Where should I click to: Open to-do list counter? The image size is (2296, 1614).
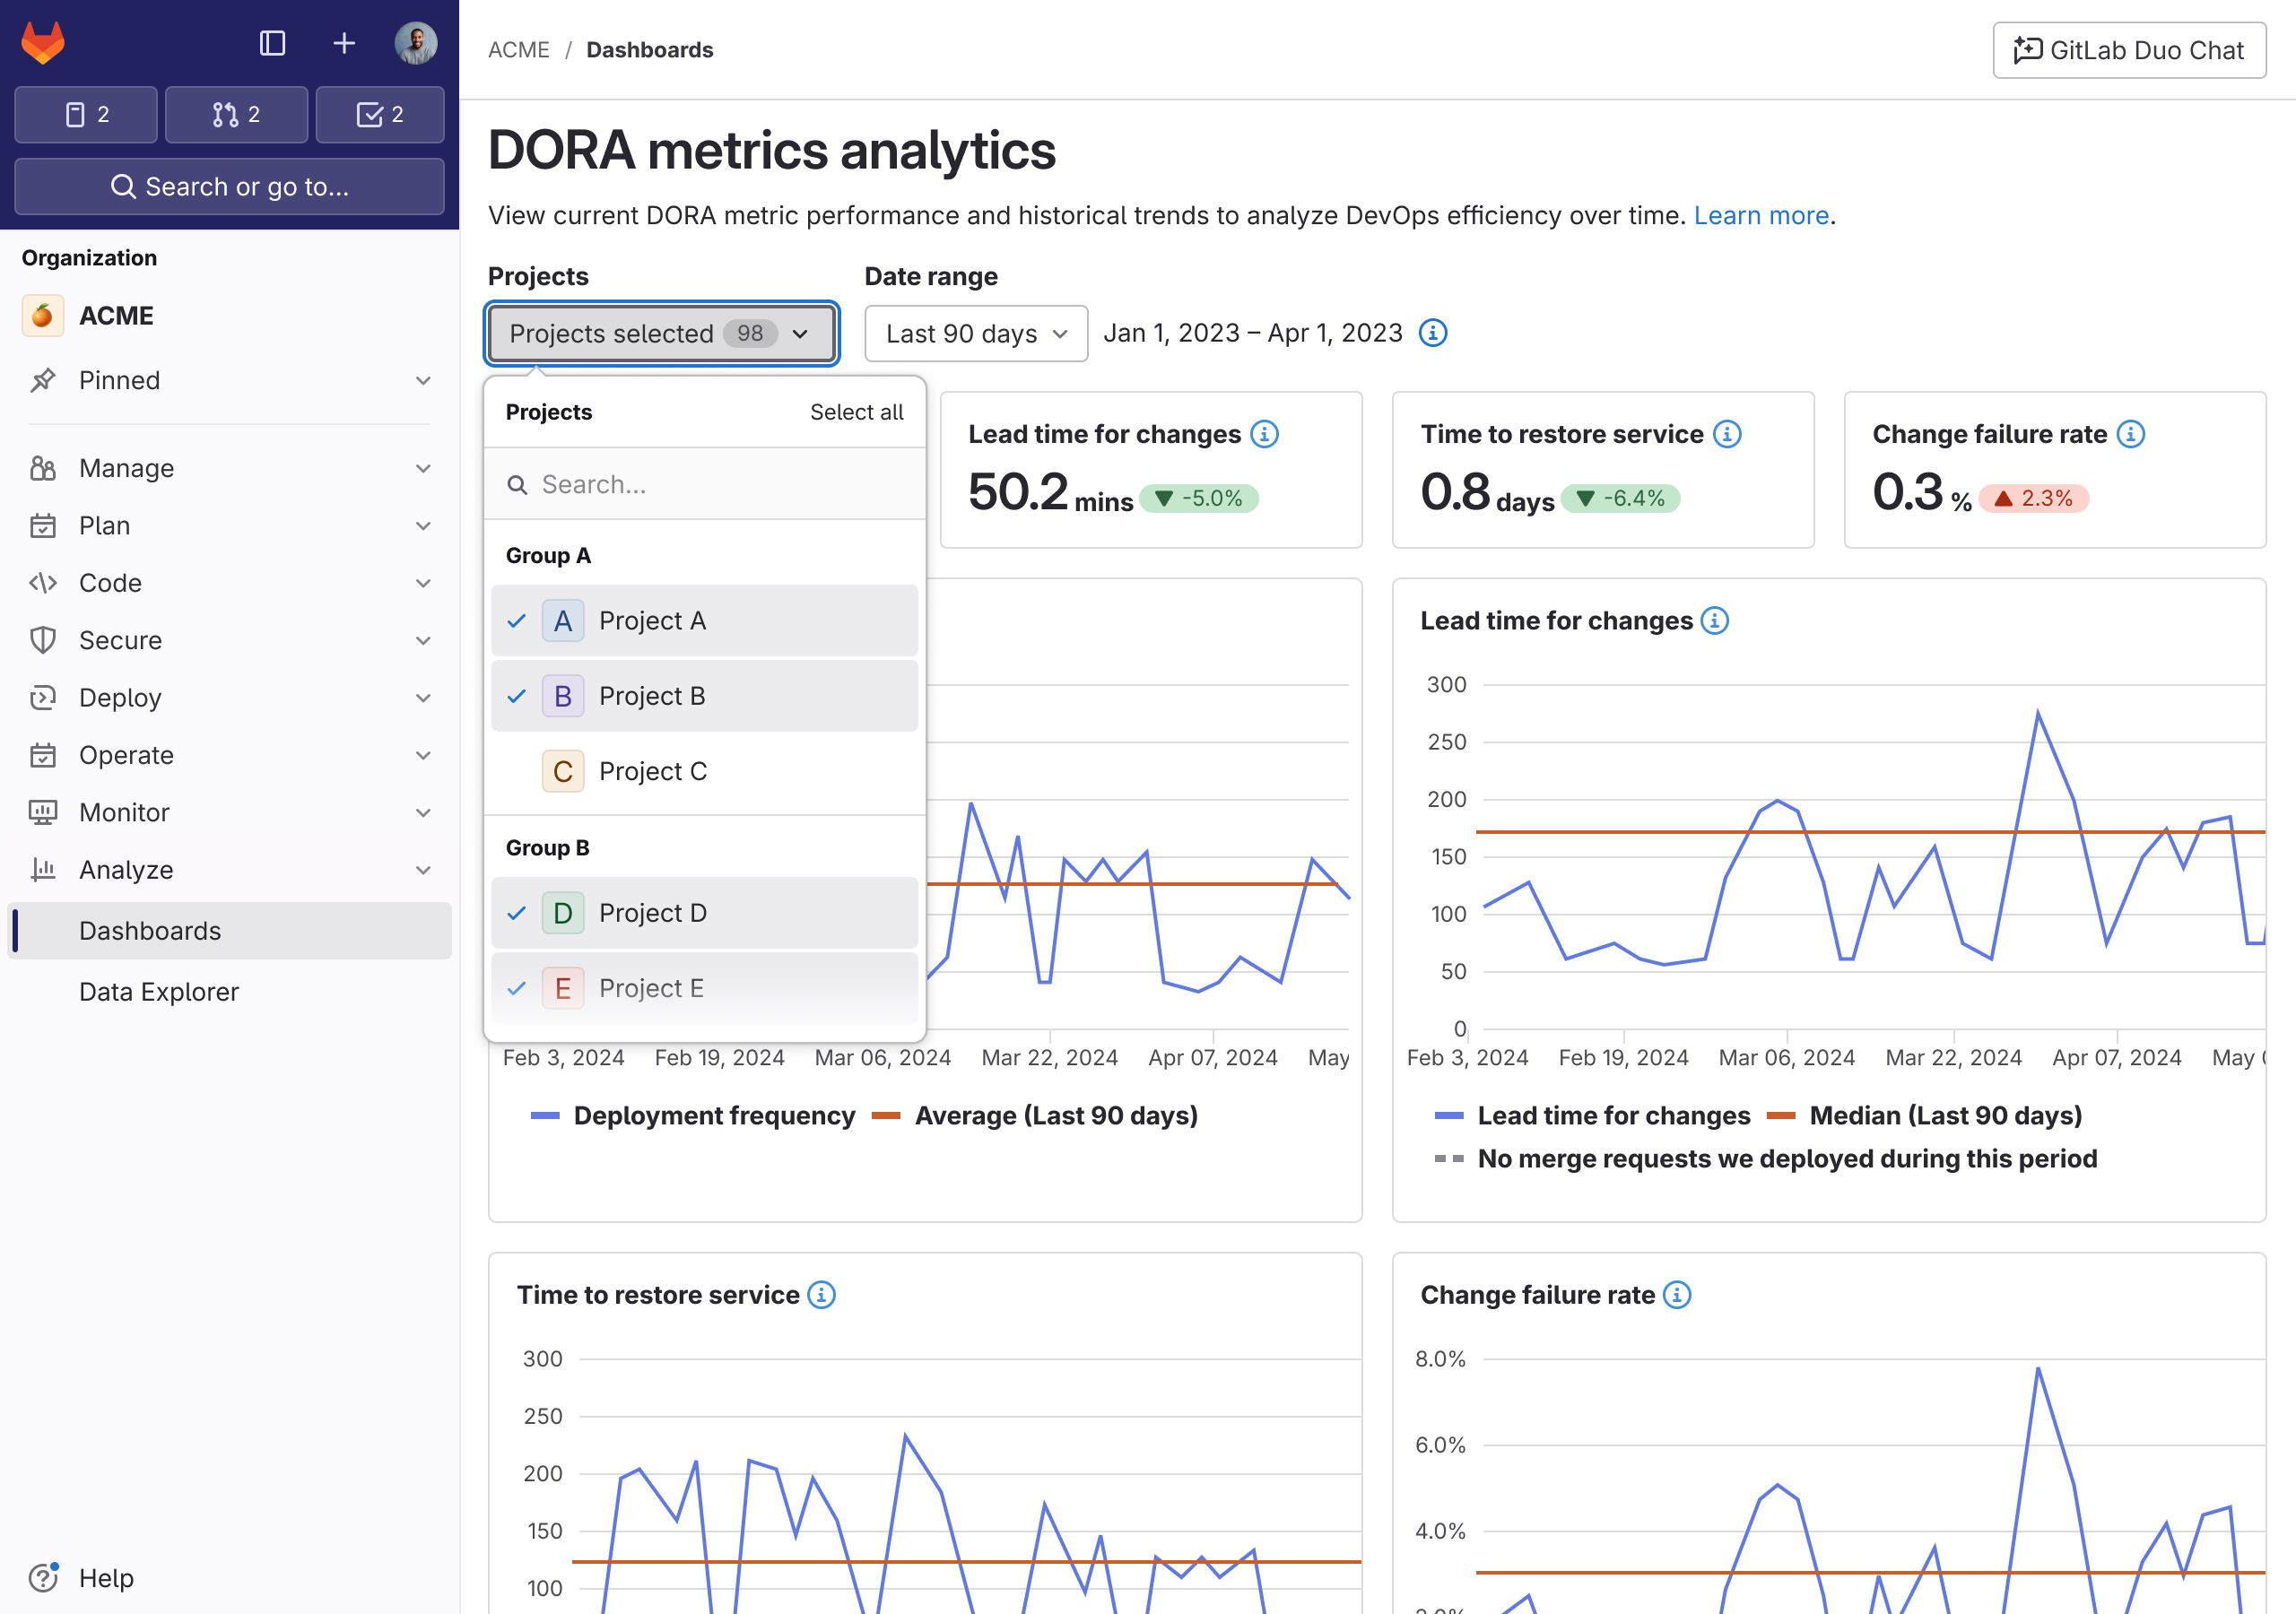pyautogui.click(x=380, y=114)
